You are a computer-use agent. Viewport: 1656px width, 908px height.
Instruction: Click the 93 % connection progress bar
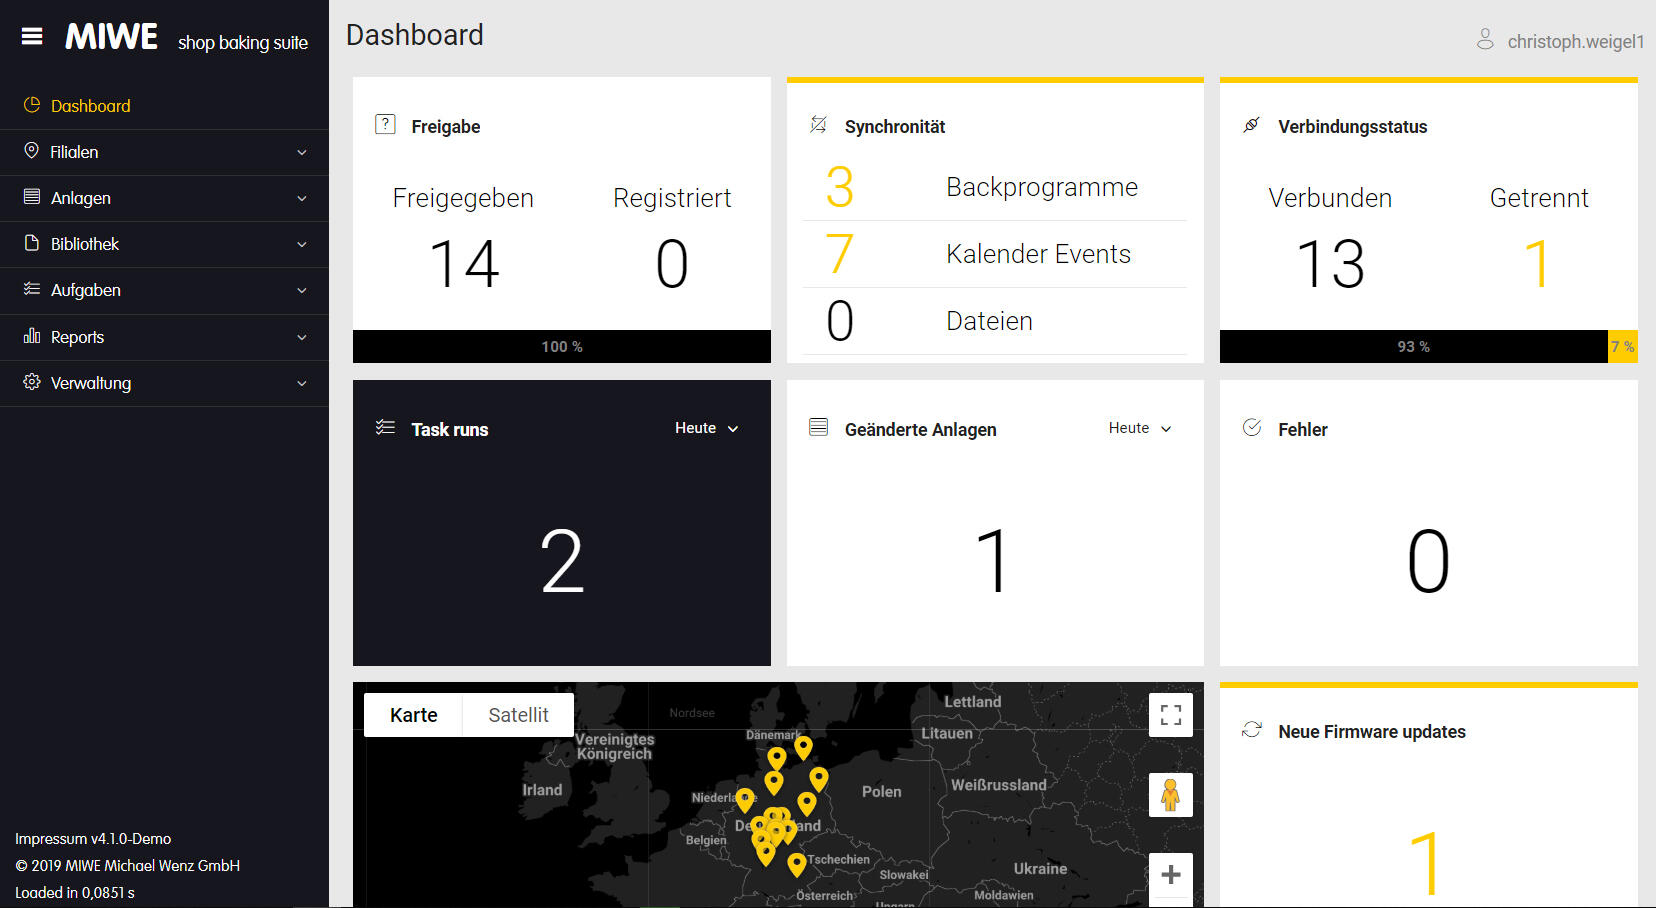point(1413,347)
